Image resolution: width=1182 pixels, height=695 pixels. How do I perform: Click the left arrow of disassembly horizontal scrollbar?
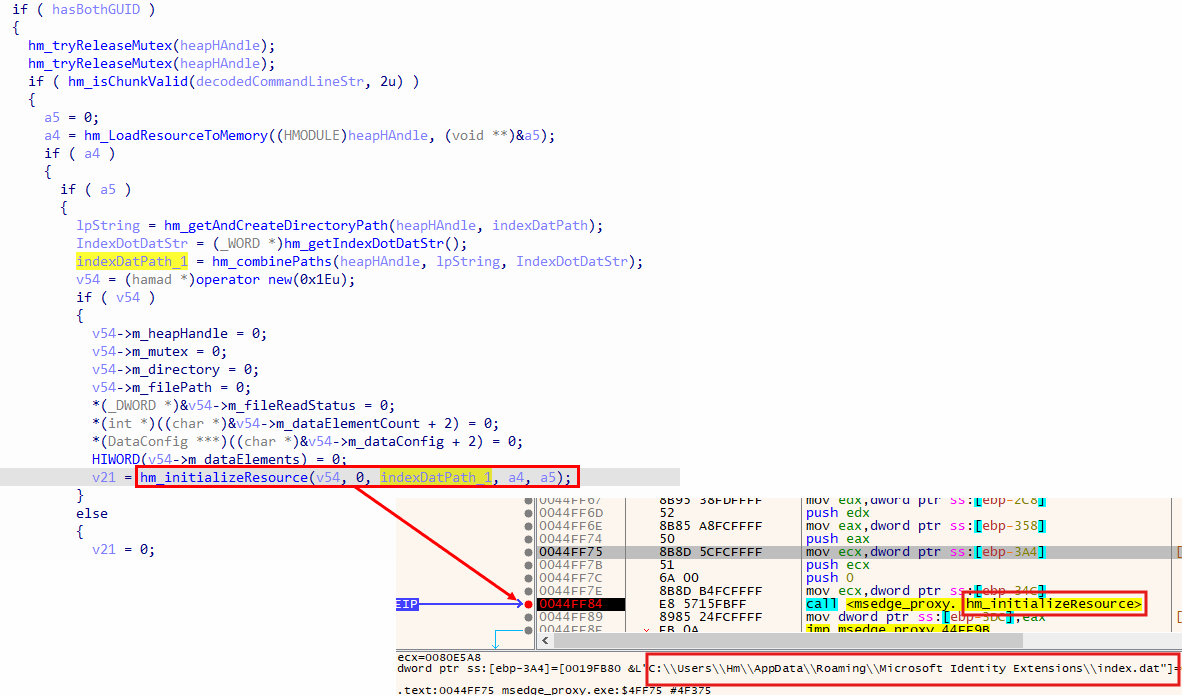[x=545, y=640]
